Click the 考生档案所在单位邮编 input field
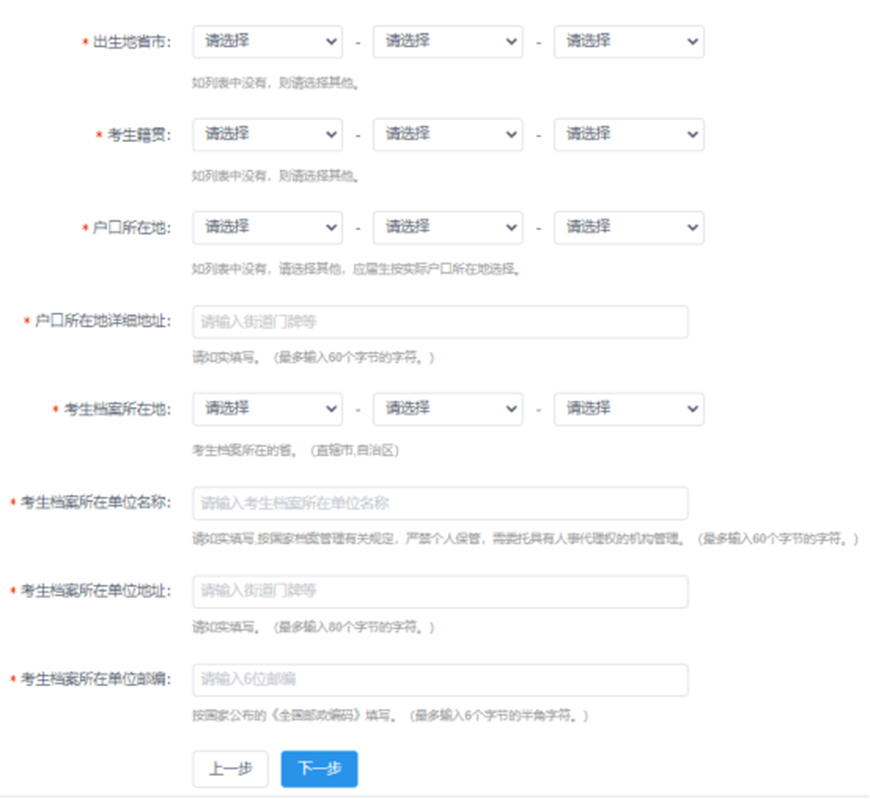Screen dimensions: 870x799 (440, 680)
